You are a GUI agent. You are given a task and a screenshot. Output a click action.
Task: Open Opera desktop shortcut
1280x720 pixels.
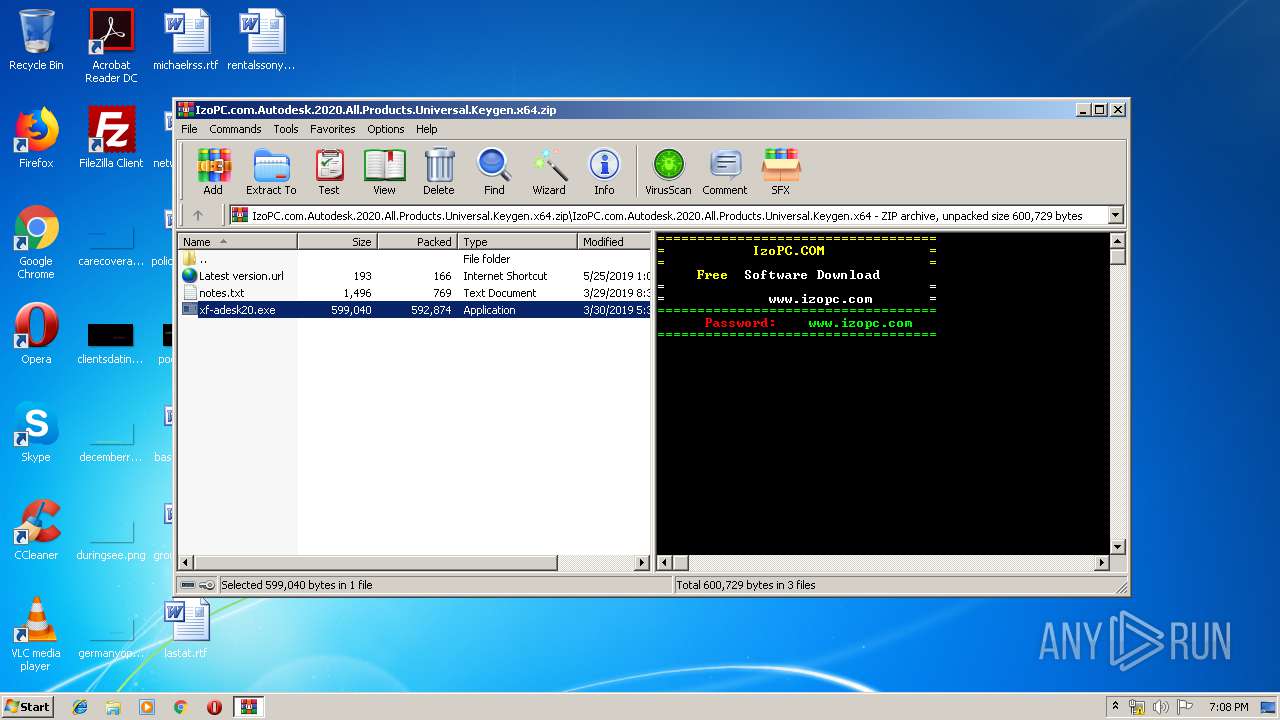pos(36,333)
